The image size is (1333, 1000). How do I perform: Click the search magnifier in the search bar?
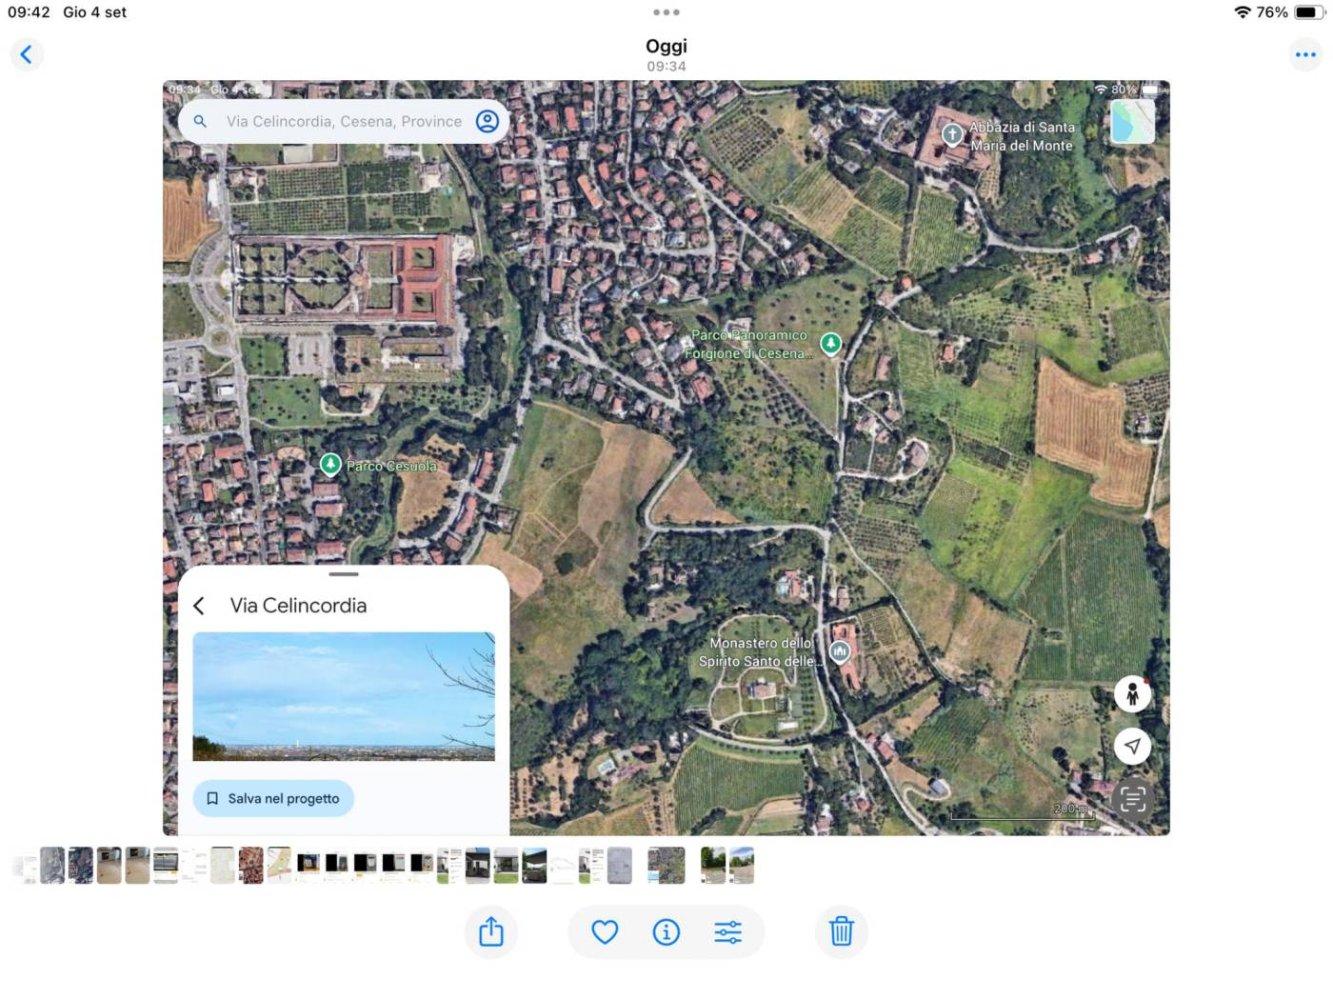[201, 121]
